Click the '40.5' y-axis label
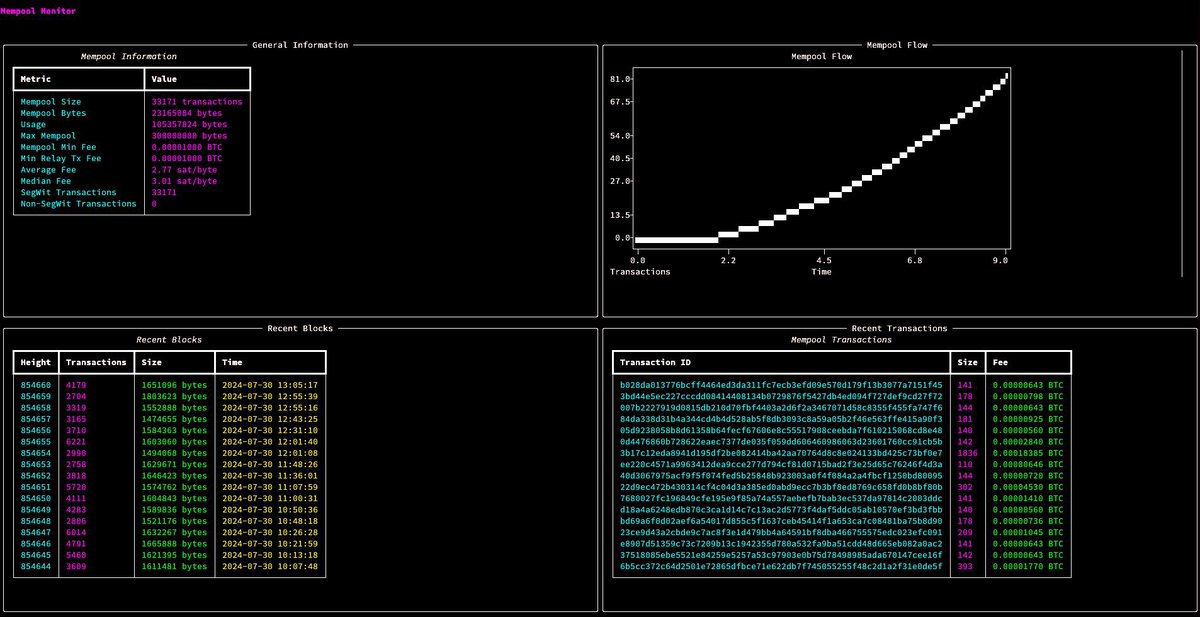1200x617 pixels. (620, 158)
